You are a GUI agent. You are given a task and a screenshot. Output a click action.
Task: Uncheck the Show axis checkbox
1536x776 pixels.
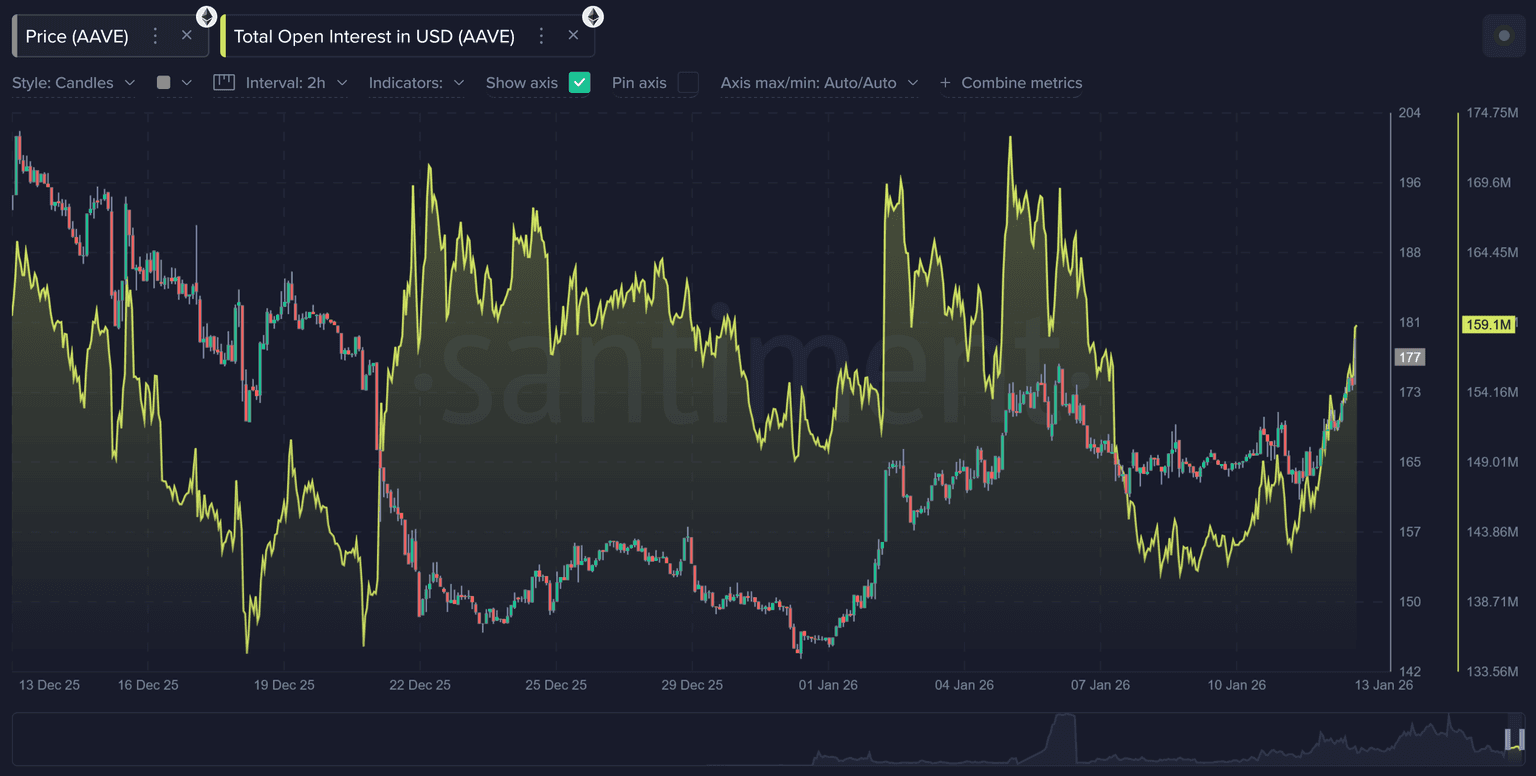(x=579, y=83)
